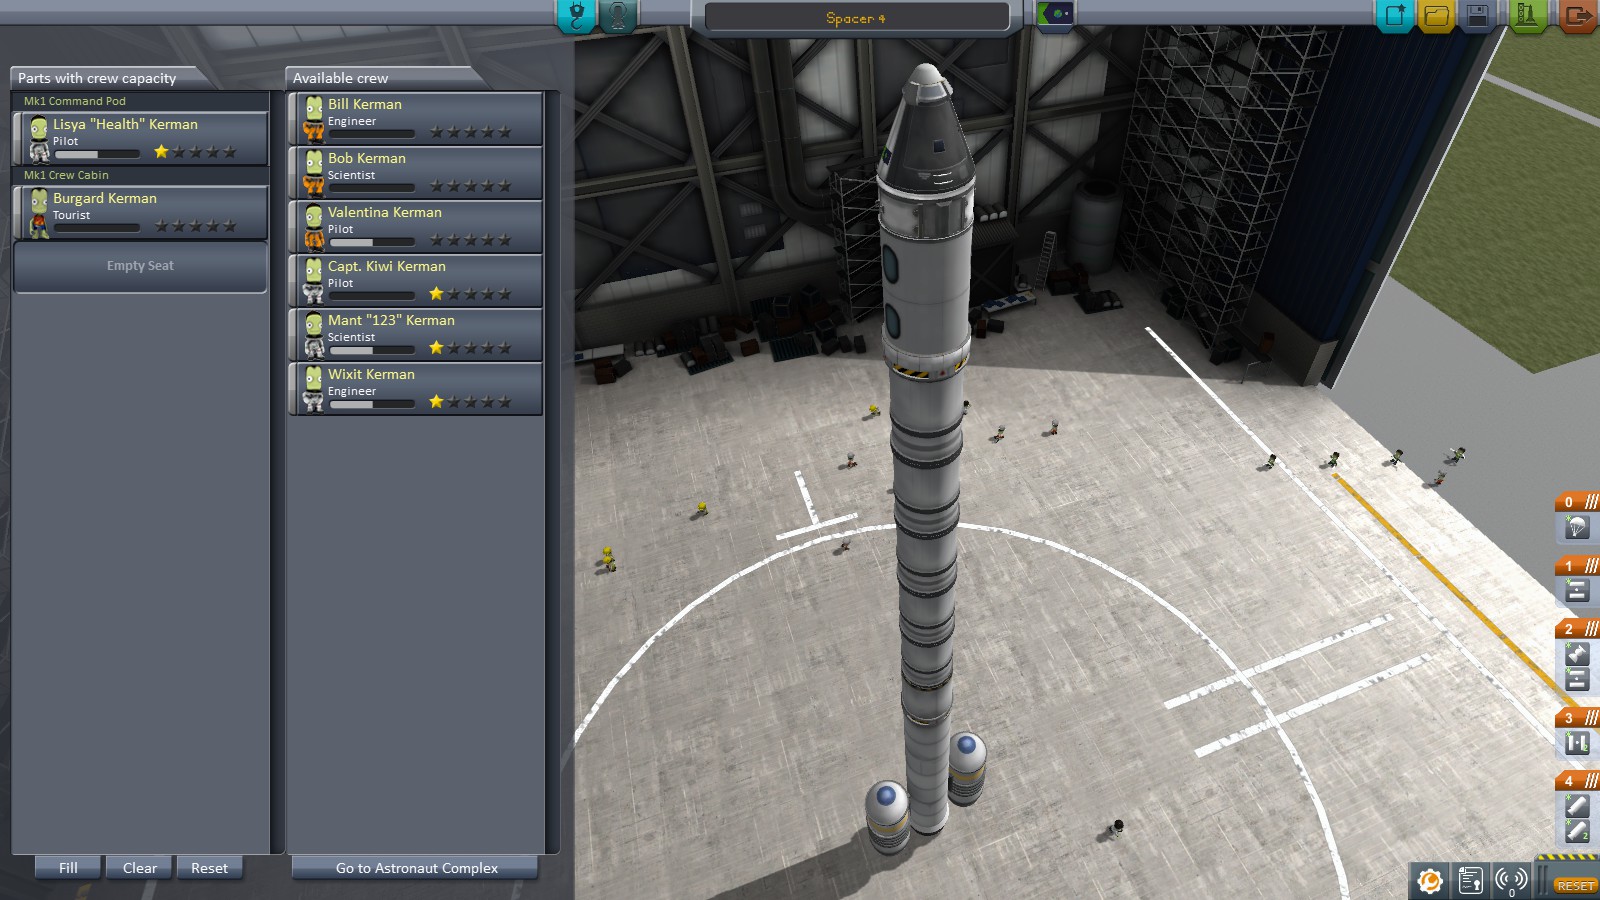
Task: Open Go to Astronaut Complex
Action: (x=416, y=868)
